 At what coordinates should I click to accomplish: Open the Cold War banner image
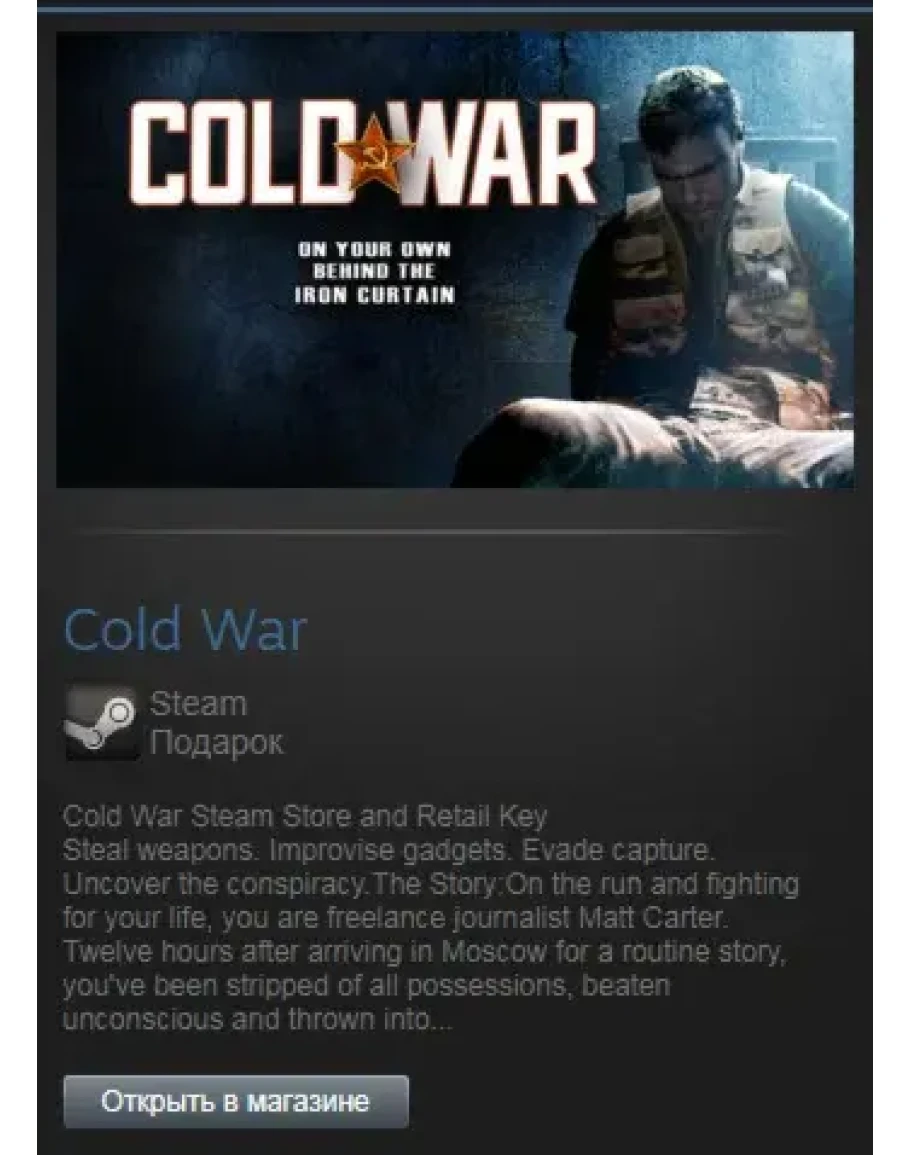pos(455,259)
